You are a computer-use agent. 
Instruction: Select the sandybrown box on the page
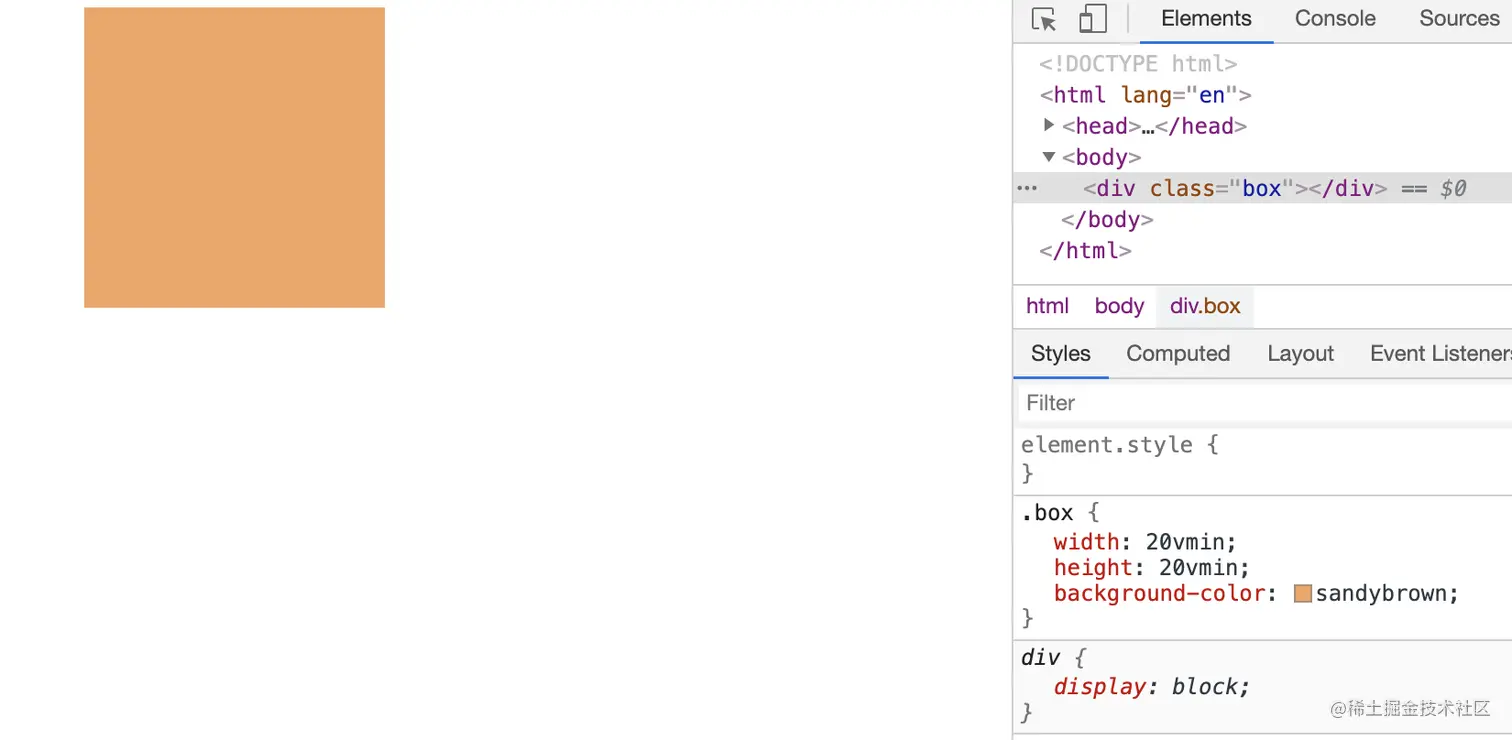(234, 157)
